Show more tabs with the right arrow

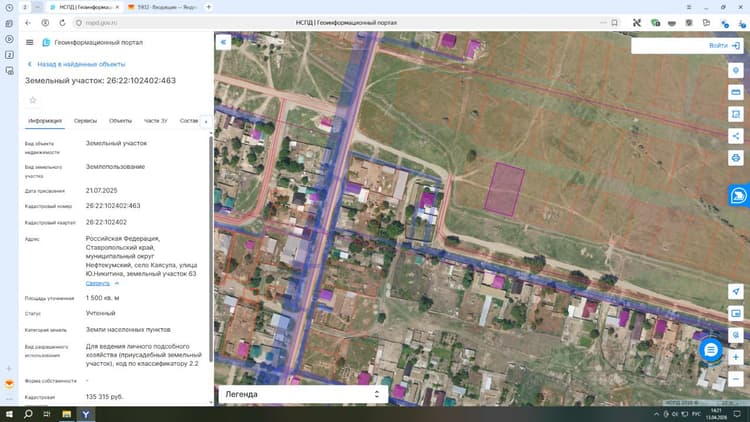206,122
